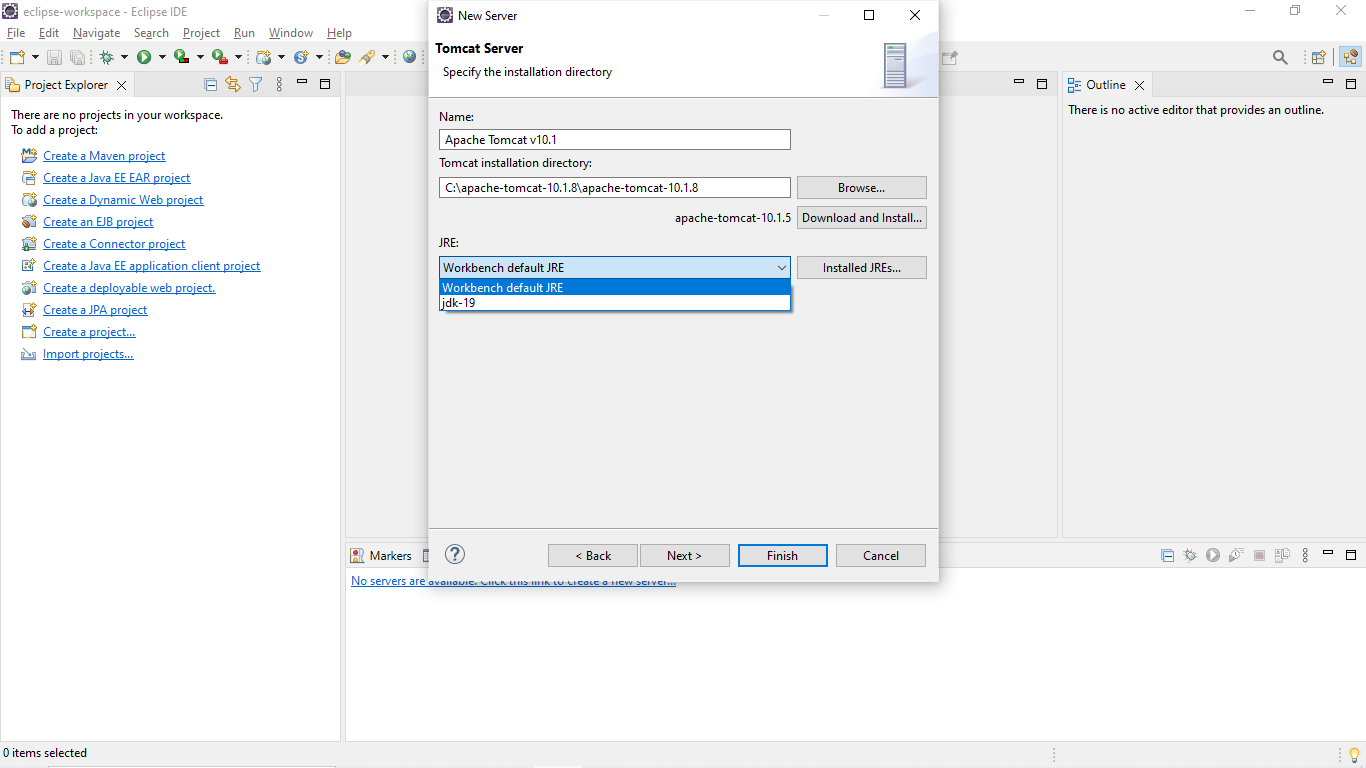This screenshot has height=768, width=1366.
Task: Click the Save icon in the toolbar
Action: 54,57
